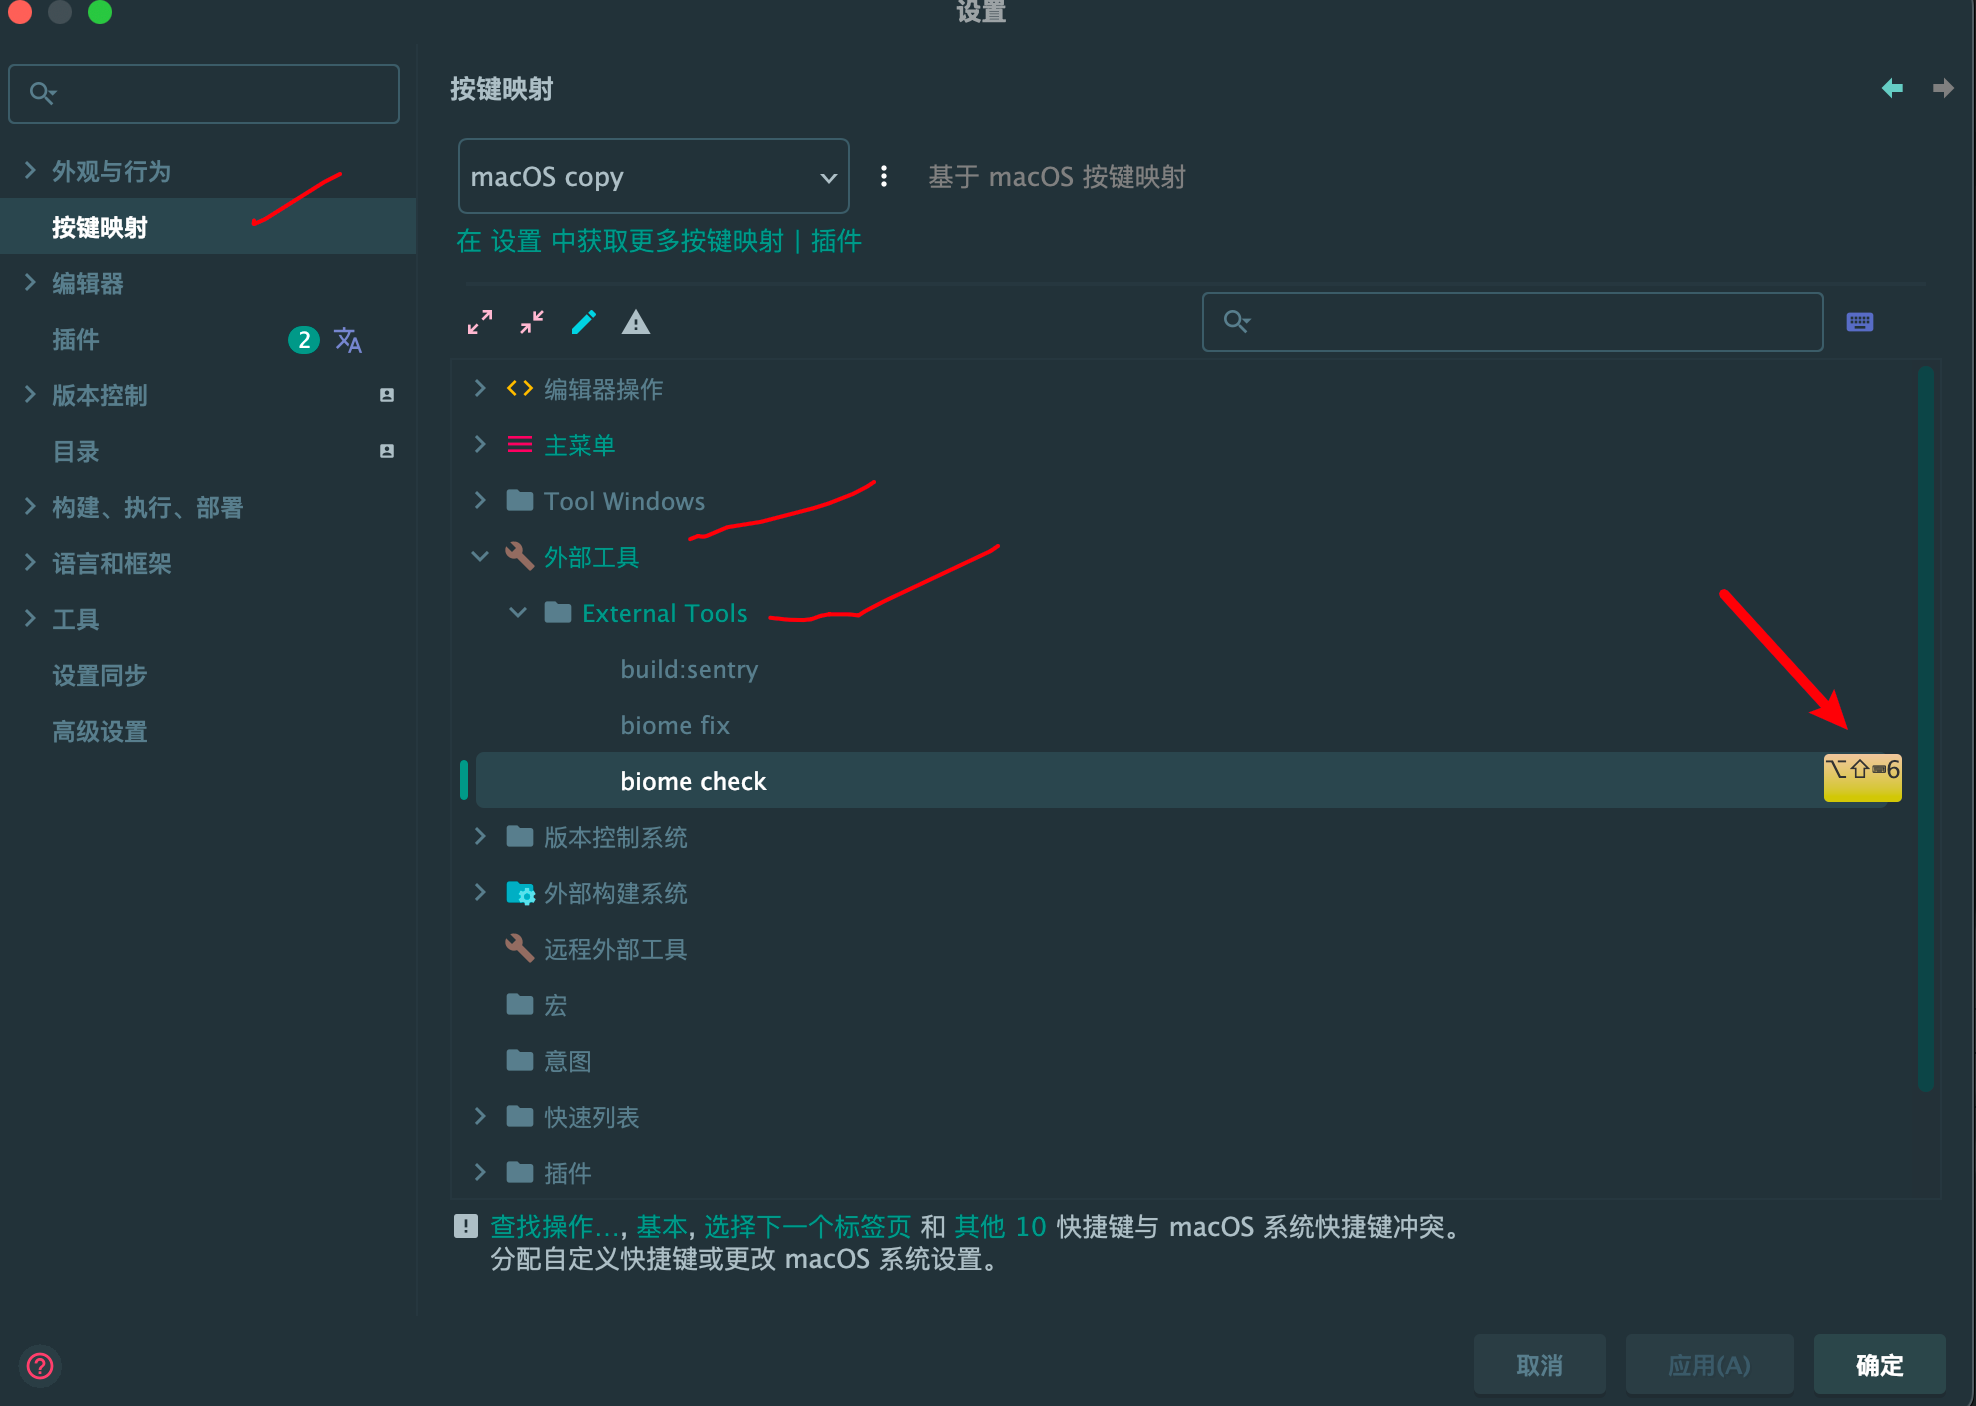The width and height of the screenshot is (1976, 1406).
Task: Click the warning triangle Show Conflicts icon
Action: pos(636,322)
